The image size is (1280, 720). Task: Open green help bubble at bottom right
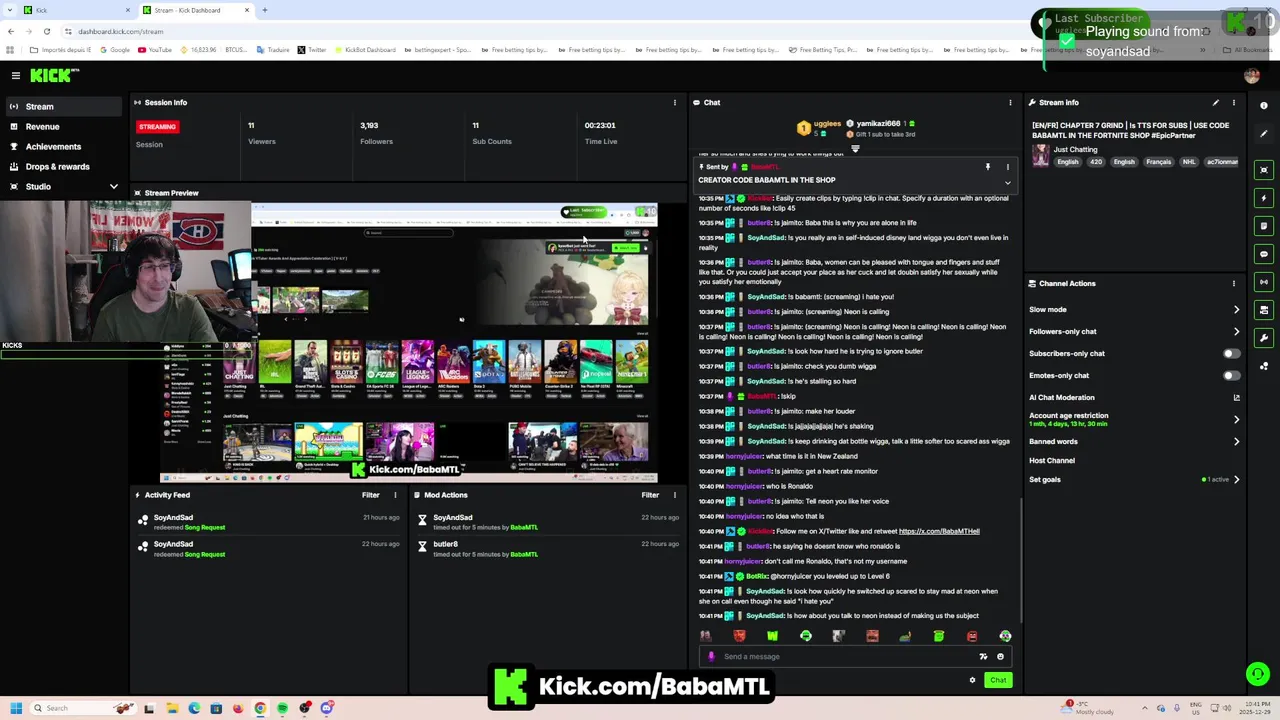coord(1258,674)
